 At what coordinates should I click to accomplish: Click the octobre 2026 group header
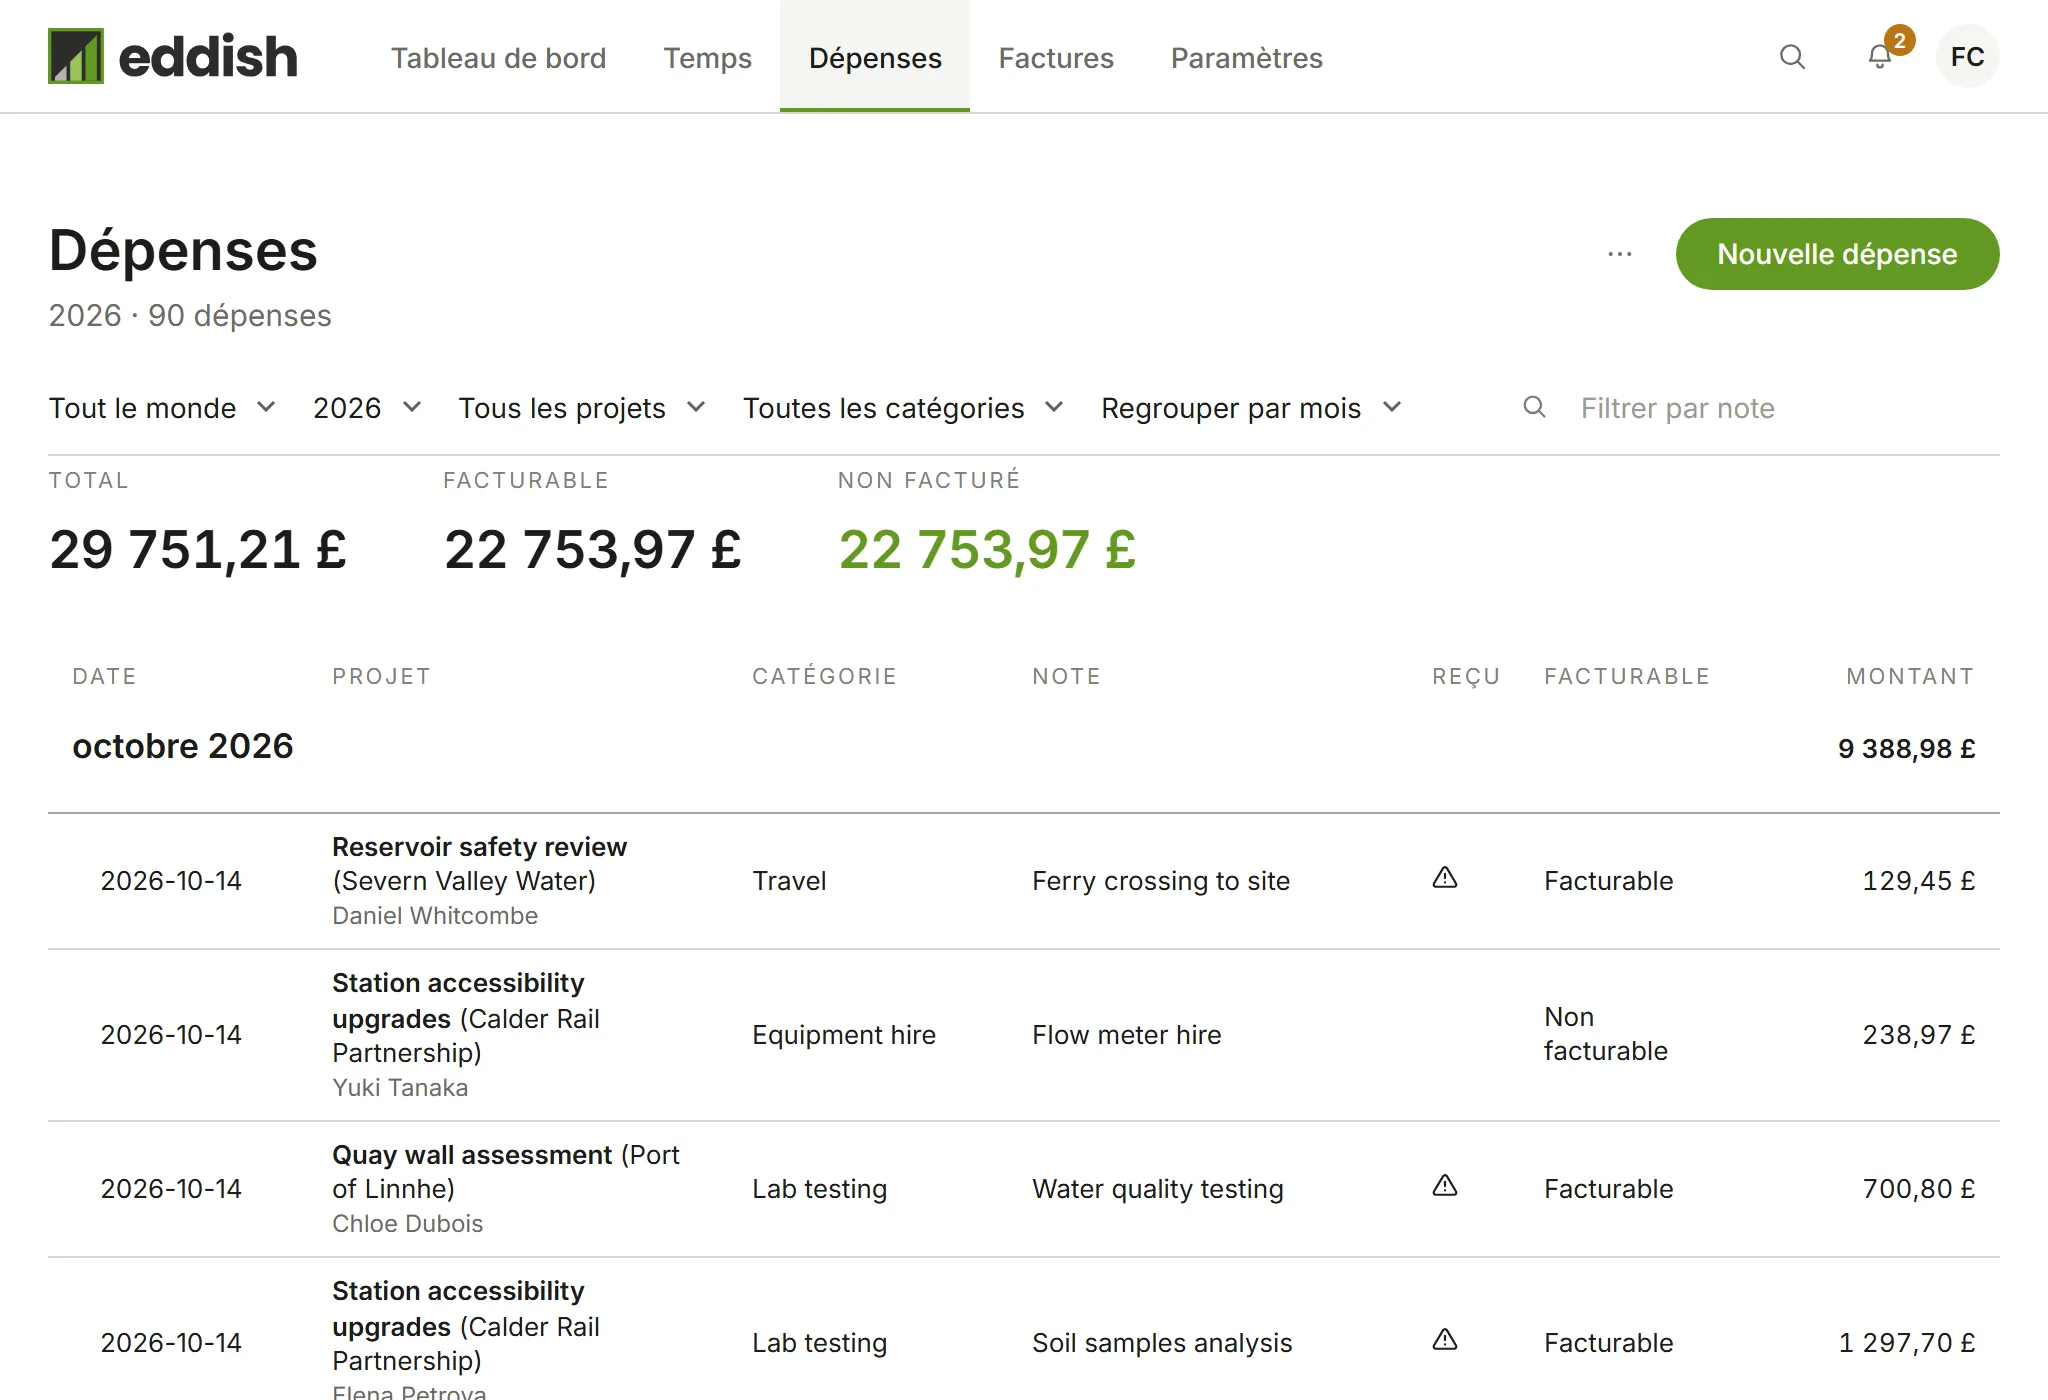182,746
